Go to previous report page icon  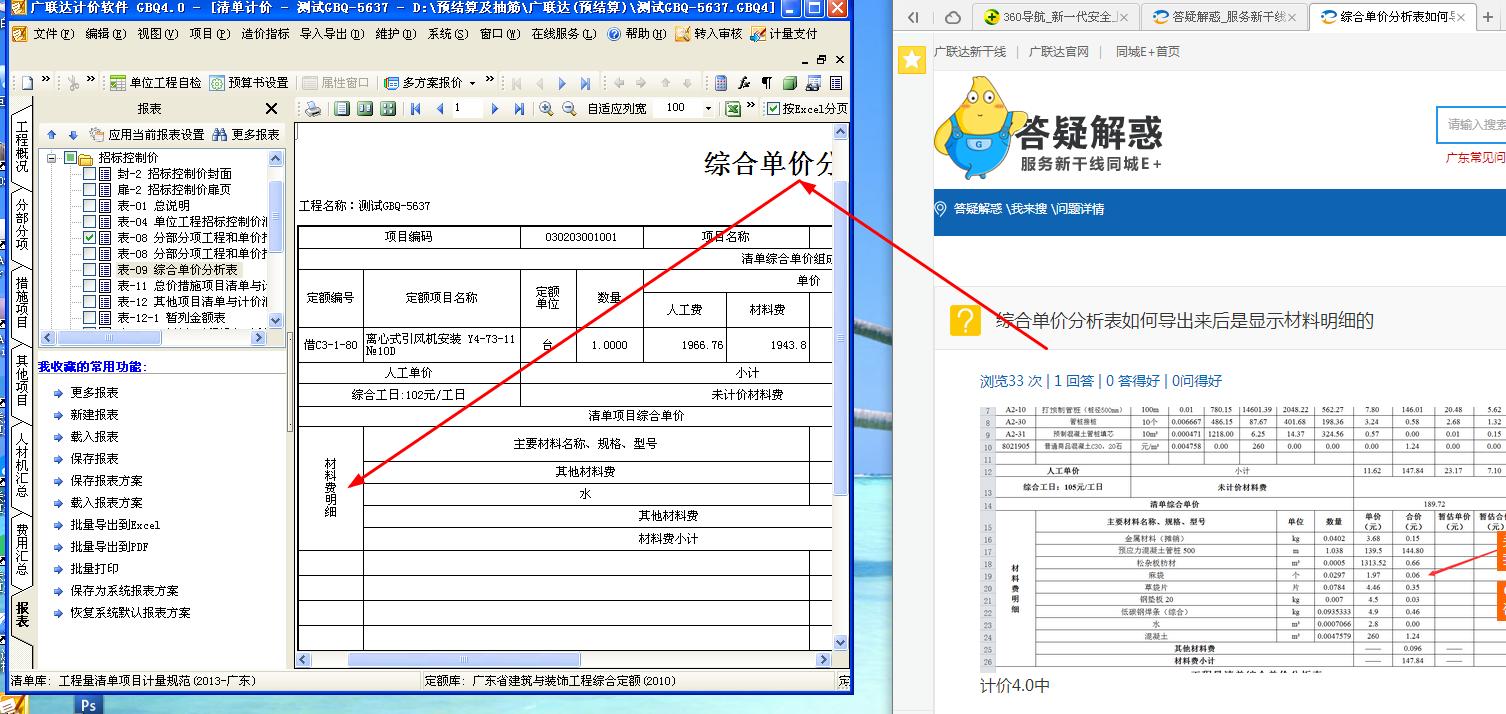[439, 108]
